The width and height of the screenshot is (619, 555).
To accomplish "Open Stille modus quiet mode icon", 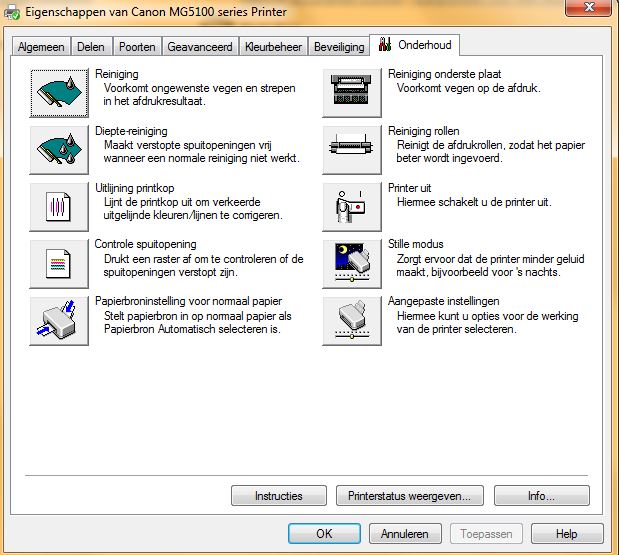I will point(352,264).
